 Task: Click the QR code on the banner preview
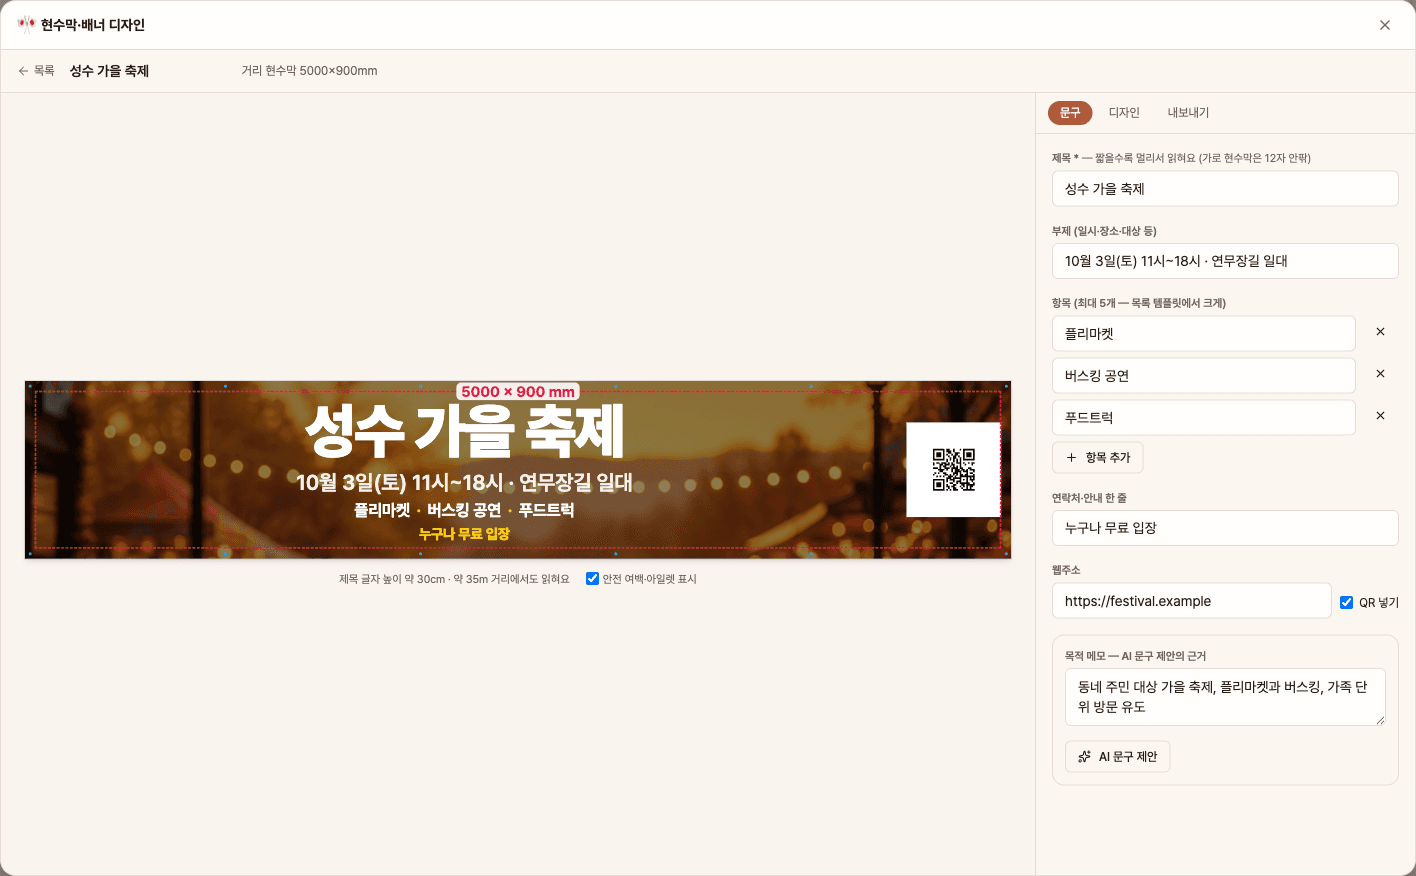coord(953,470)
